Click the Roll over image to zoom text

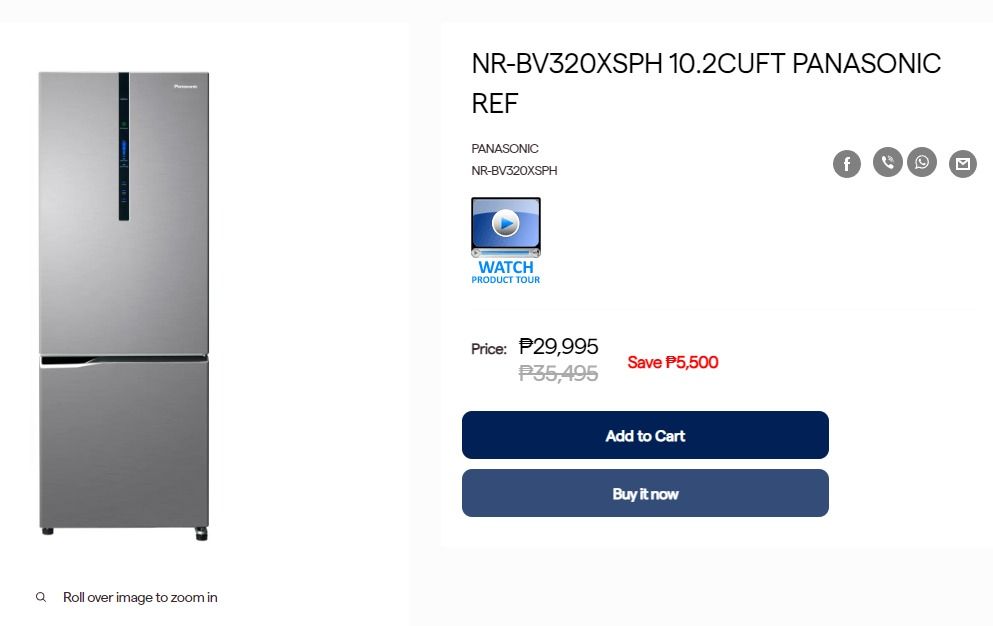click(x=140, y=597)
